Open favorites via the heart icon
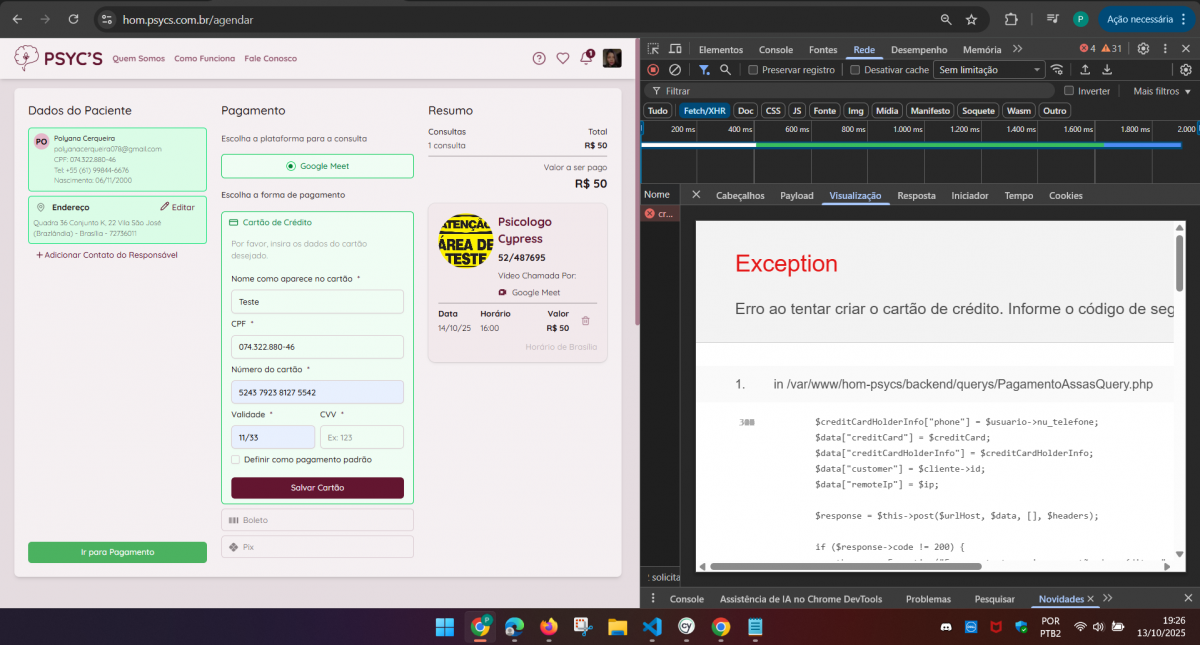The image size is (1200, 645). click(563, 59)
